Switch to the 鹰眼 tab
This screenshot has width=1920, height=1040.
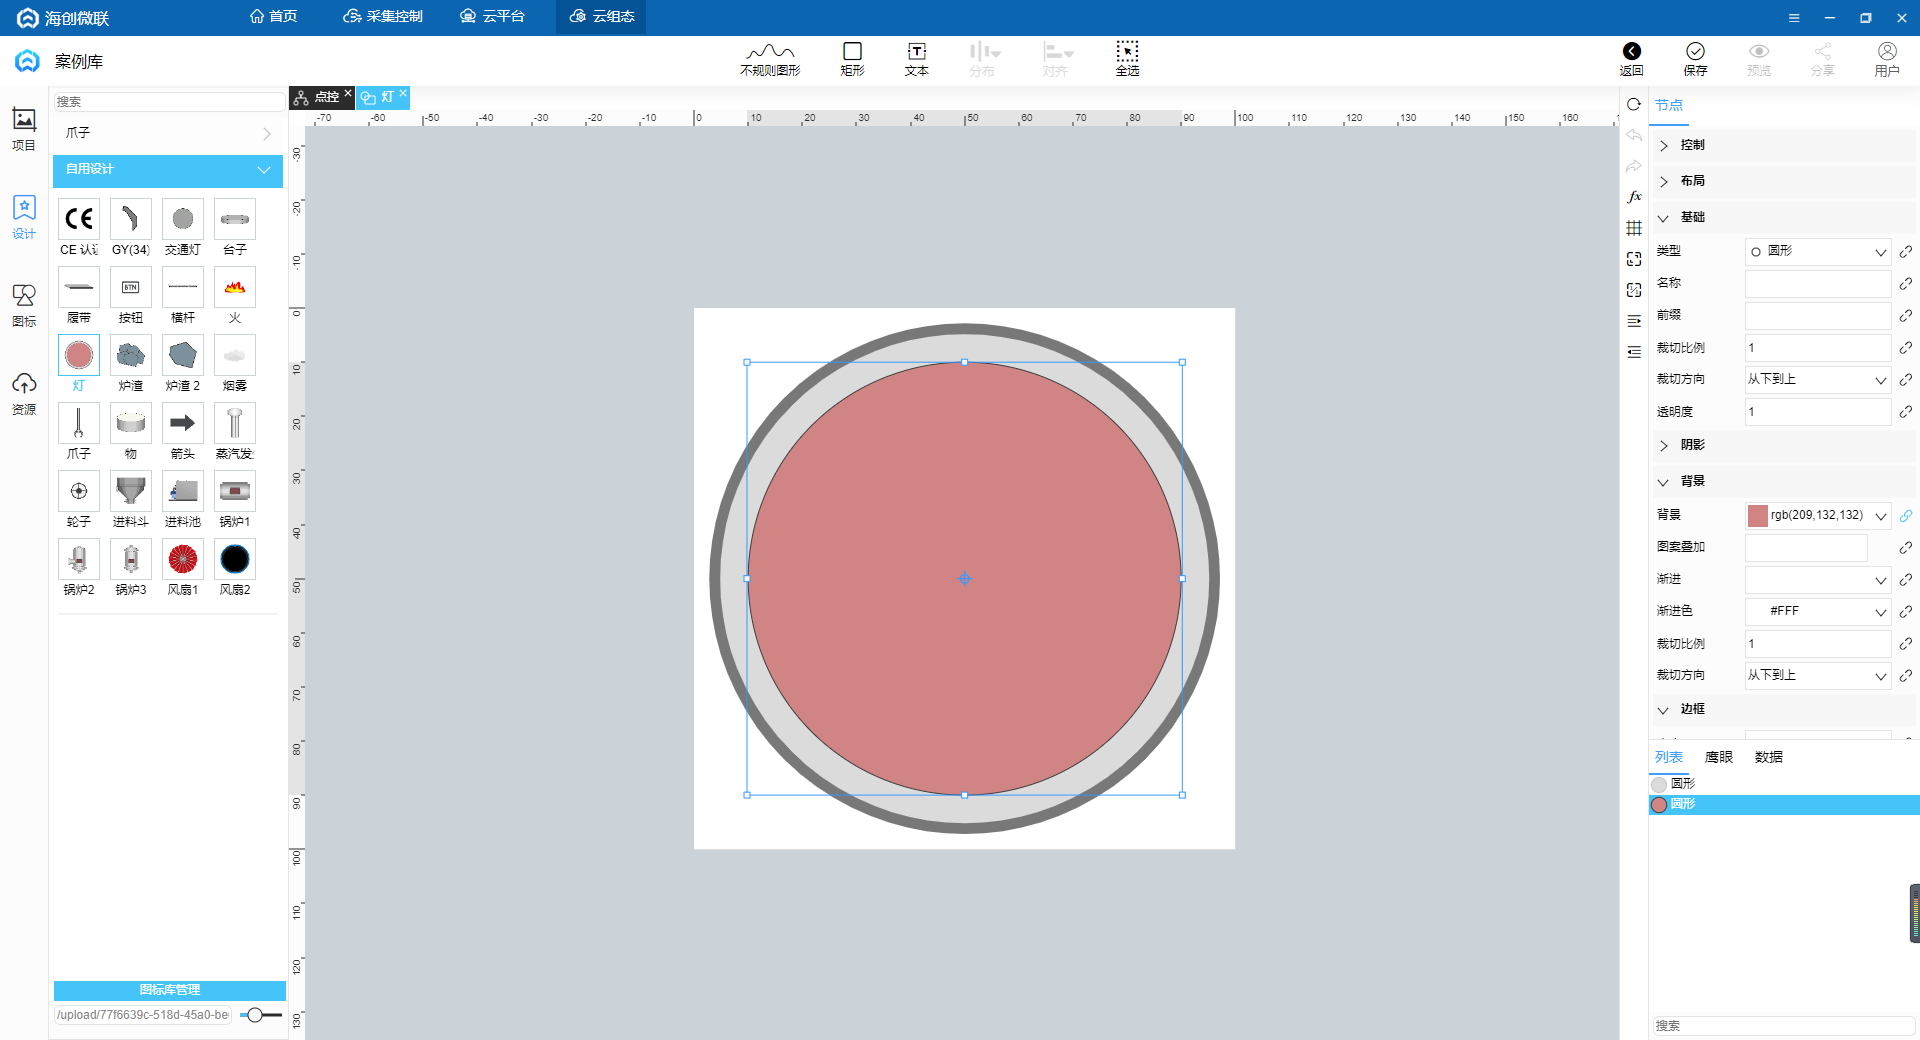[1718, 757]
